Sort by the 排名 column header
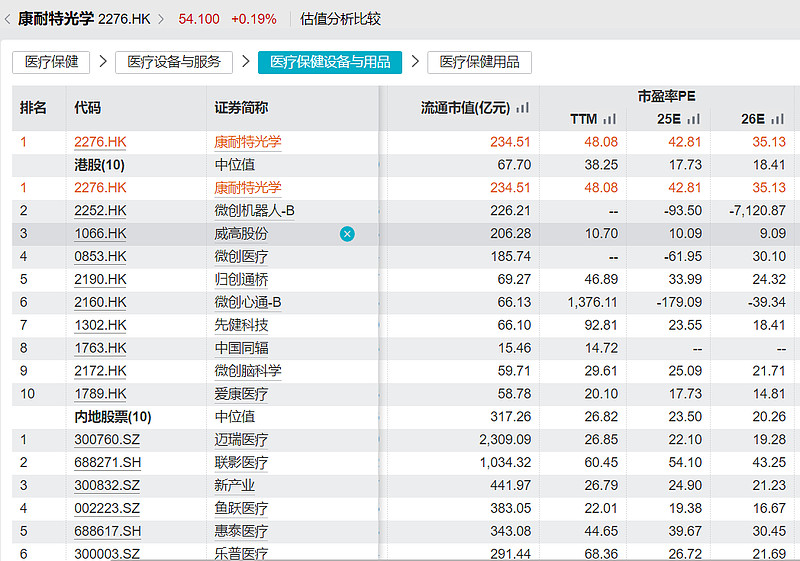This screenshot has width=800, height=561. click(33, 108)
